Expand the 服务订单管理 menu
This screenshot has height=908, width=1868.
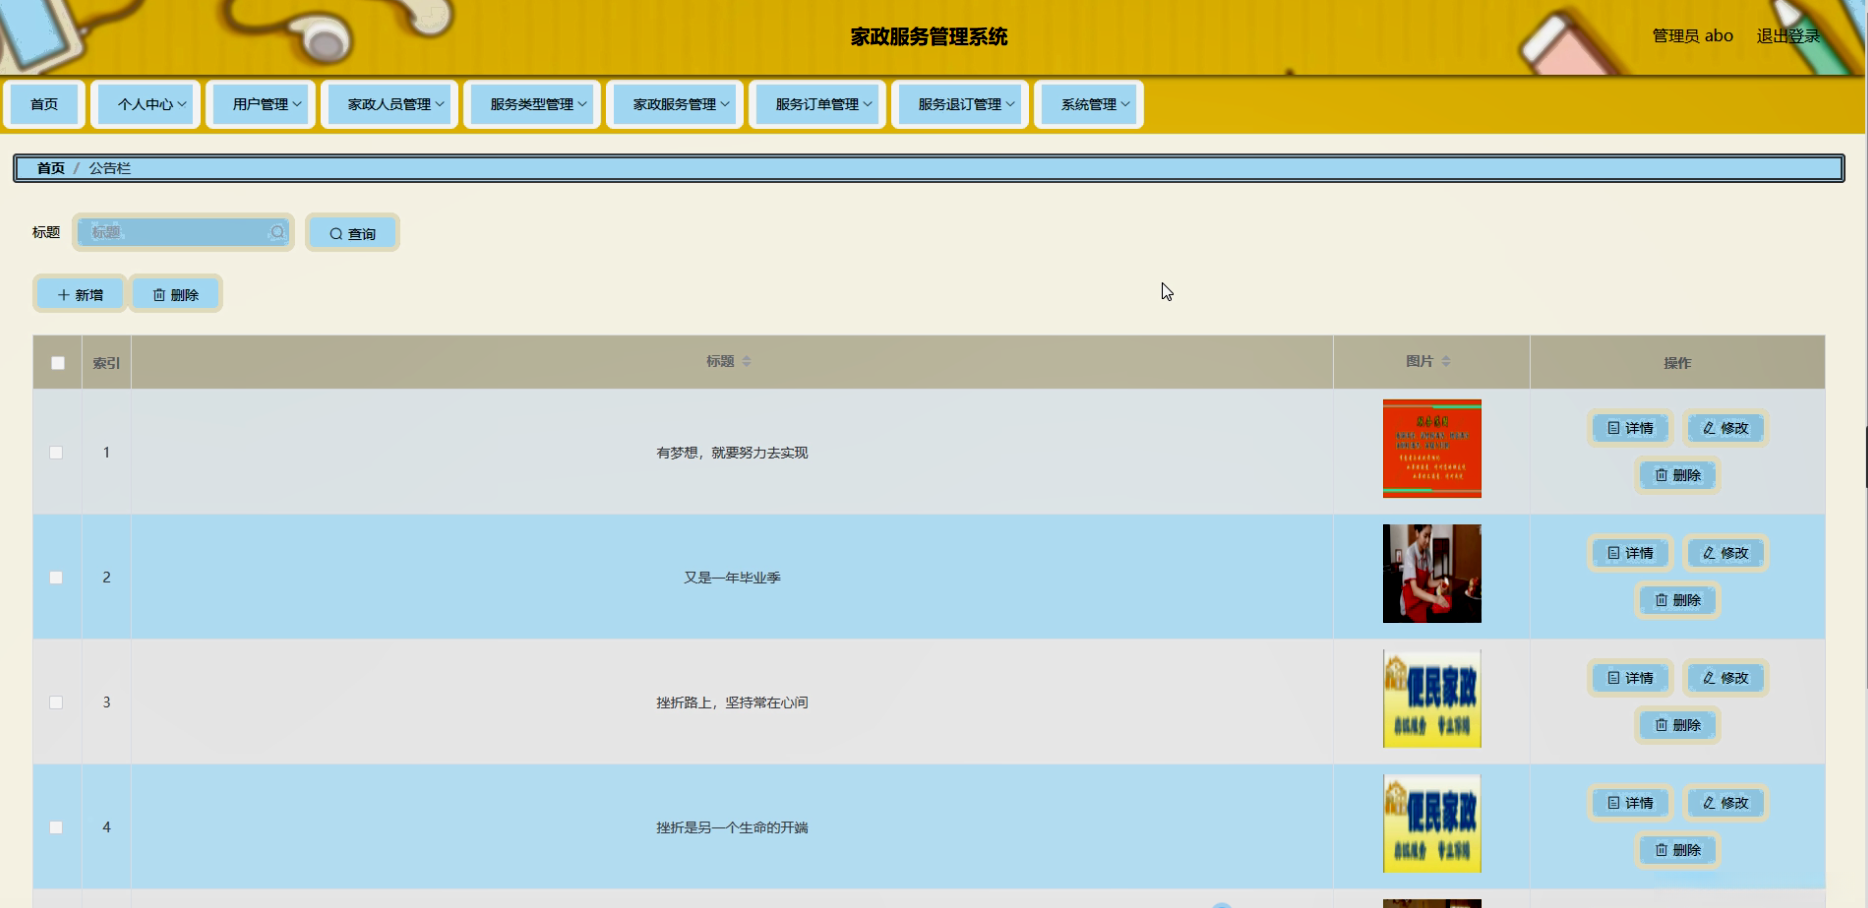818,104
